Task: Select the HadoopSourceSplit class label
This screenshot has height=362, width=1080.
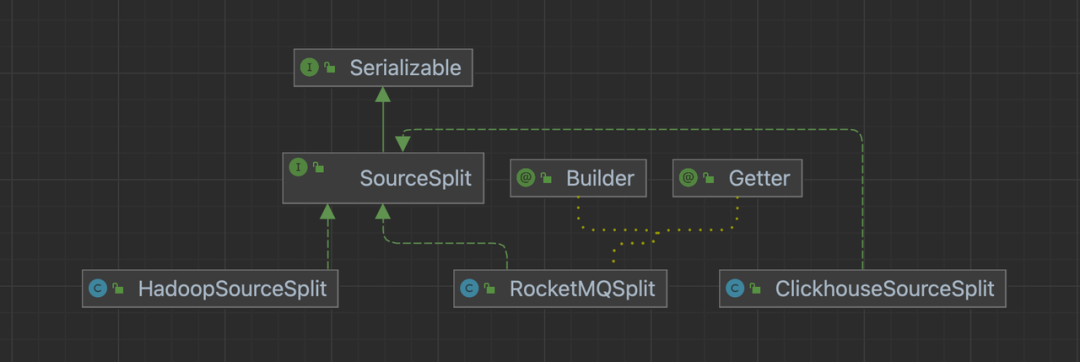Action: click(x=232, y=288)
